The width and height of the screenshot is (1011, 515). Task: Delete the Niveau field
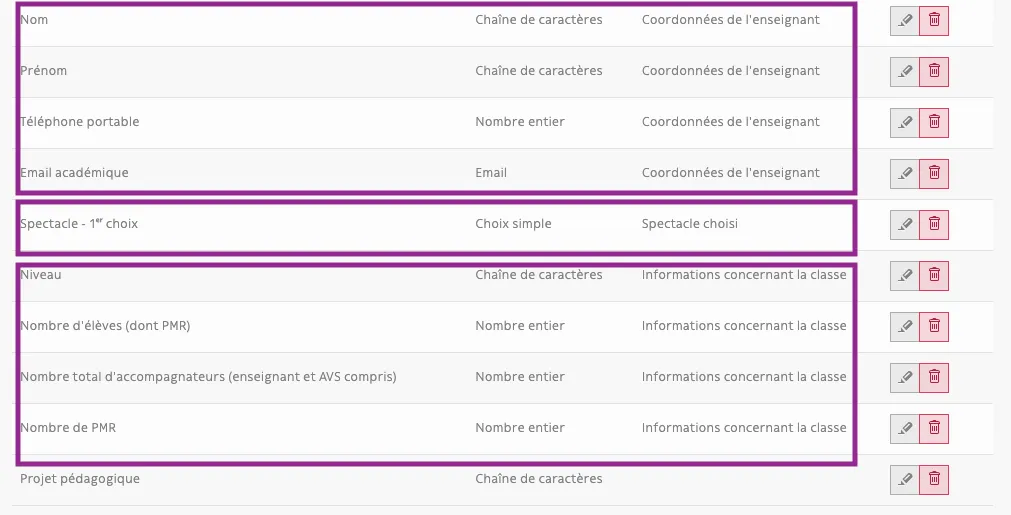pos(934,275)
